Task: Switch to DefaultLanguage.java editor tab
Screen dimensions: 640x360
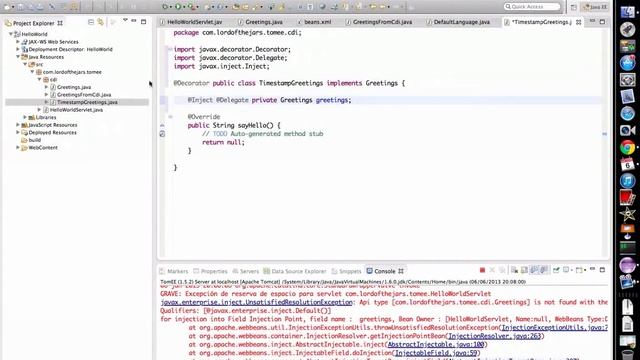Action: pos(461,22)
